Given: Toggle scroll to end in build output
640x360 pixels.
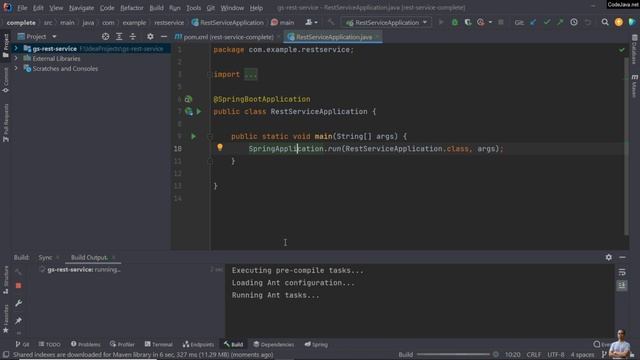Looking at the screenshot, I should point(622,285).
